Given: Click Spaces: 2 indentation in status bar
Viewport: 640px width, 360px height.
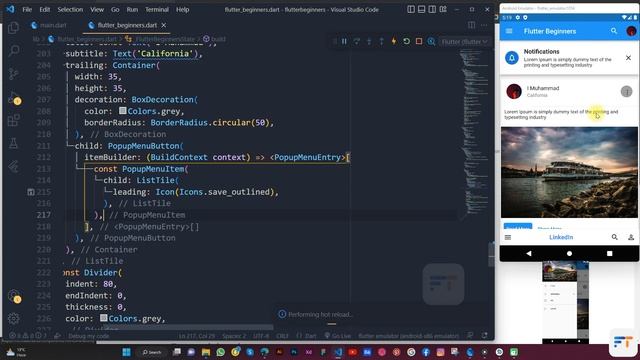Looking at the screenshot, I should 234,336.
